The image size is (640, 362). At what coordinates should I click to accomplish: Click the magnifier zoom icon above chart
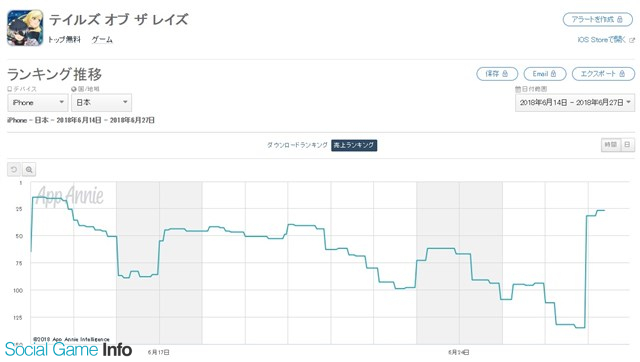pos(29,169)
